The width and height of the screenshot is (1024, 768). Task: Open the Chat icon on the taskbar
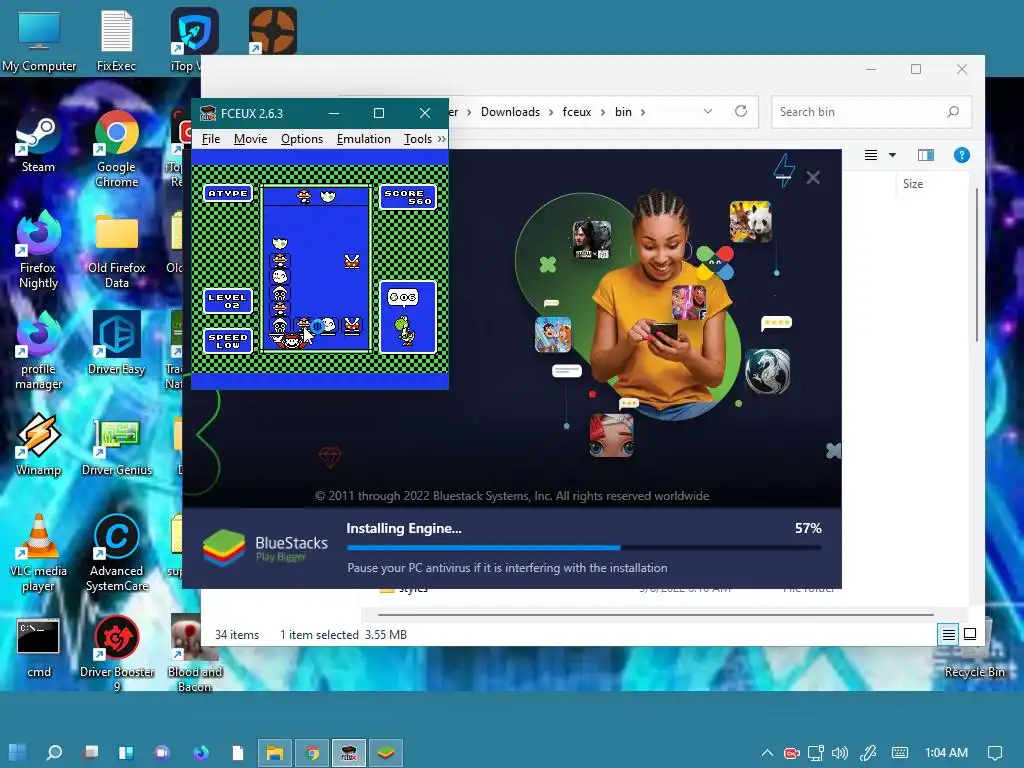point(162,753)
